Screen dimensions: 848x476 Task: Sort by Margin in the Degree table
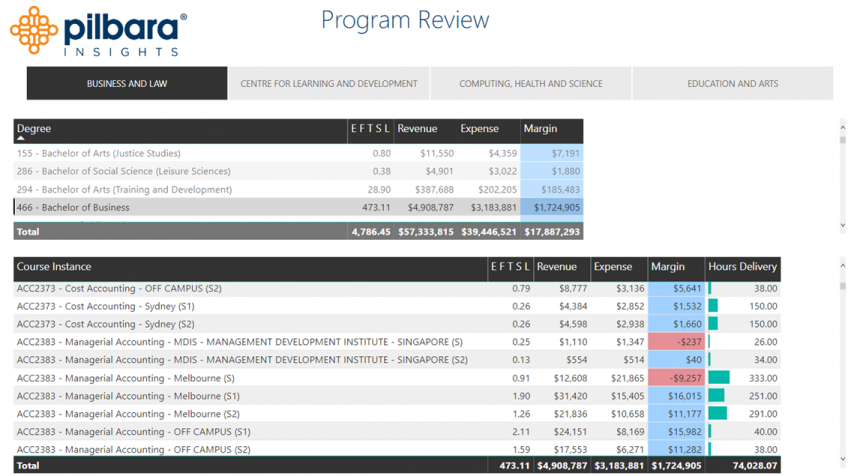[x=540, y=129]
